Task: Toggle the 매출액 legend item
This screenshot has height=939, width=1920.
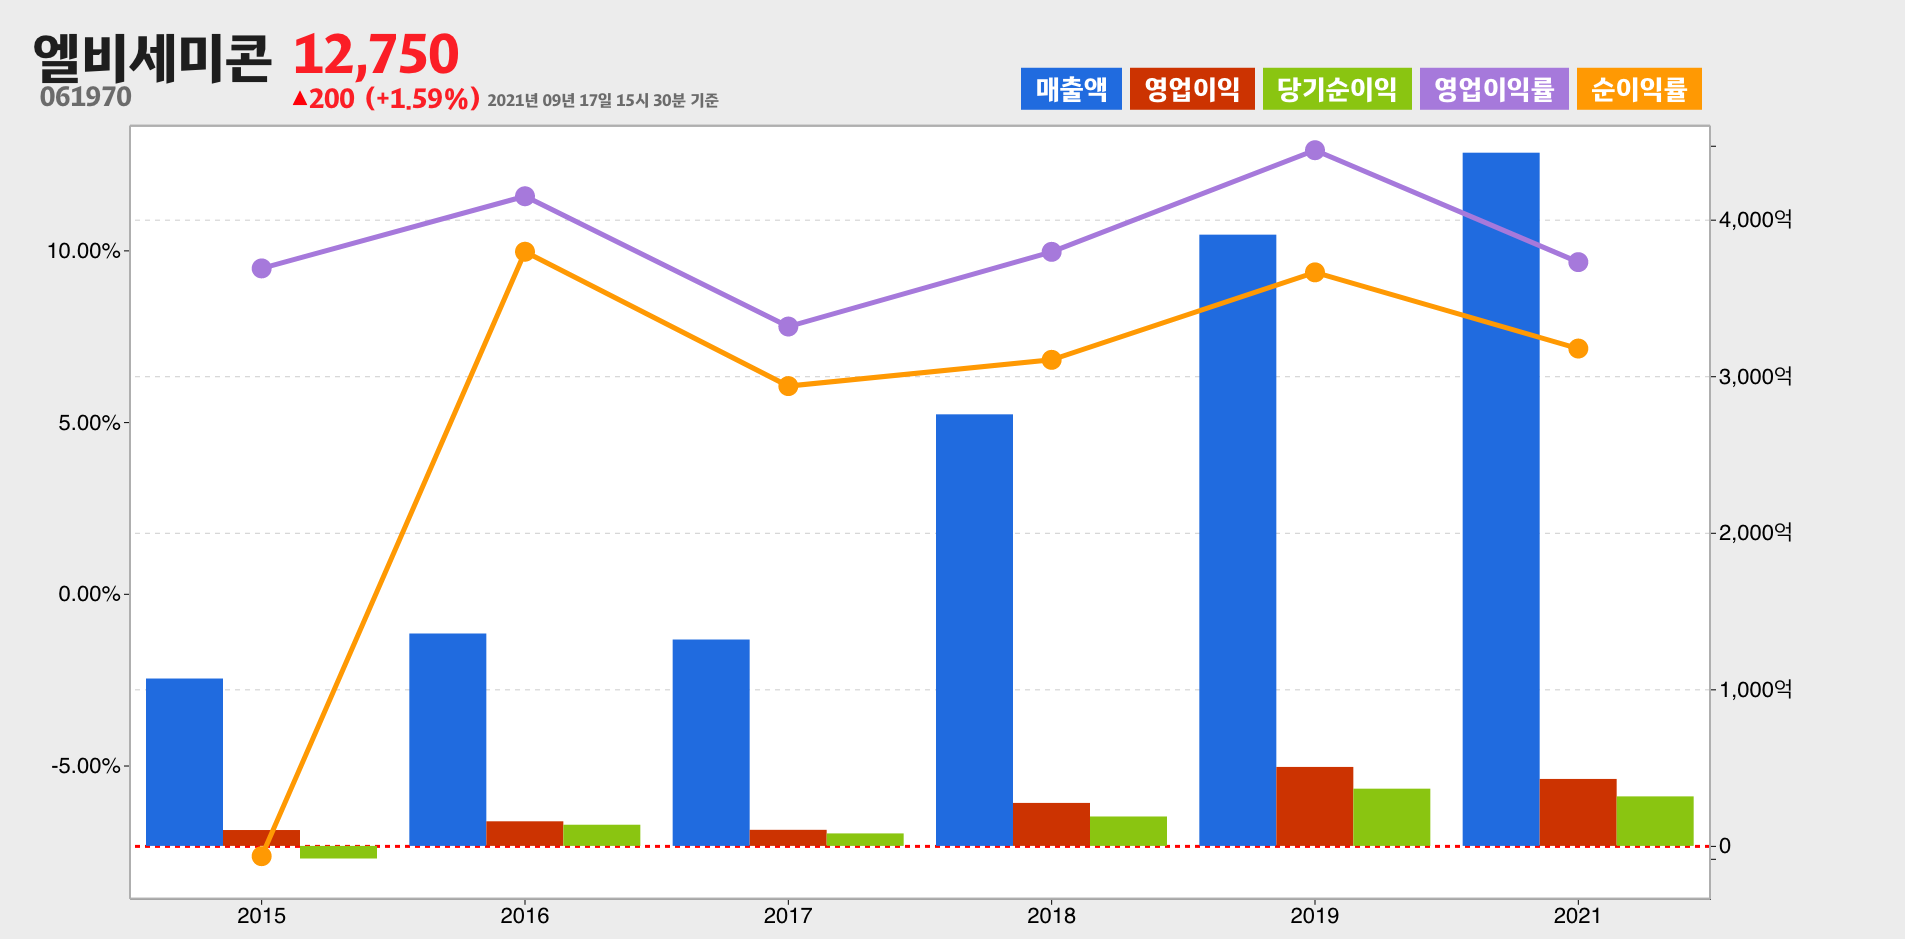Action: (x=1071, y=89)
